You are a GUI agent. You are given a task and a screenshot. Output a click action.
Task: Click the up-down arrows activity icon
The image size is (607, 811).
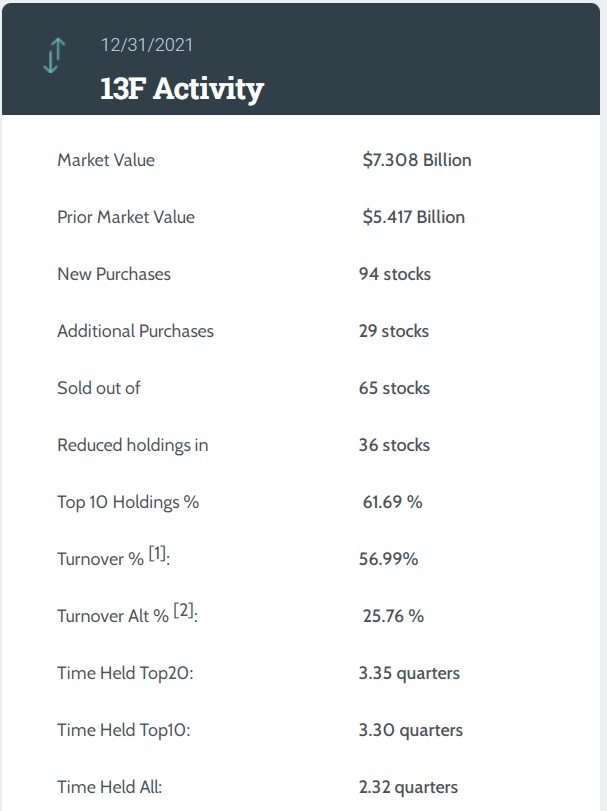pos(53,56)
